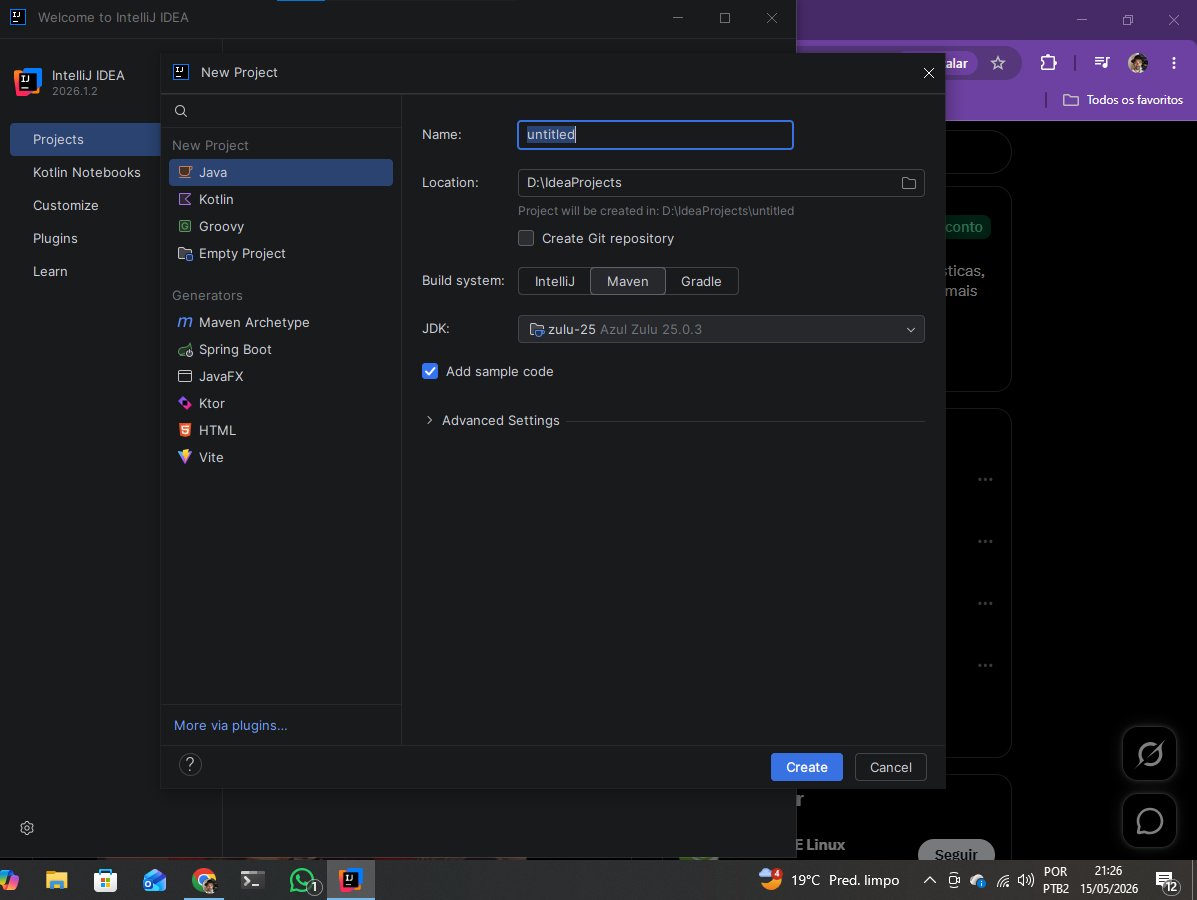This screenshot has height=900, width=1197.
Task: Enable the Create Git repository checkbox
Action: pyautogui.click(x=526, y=238)
